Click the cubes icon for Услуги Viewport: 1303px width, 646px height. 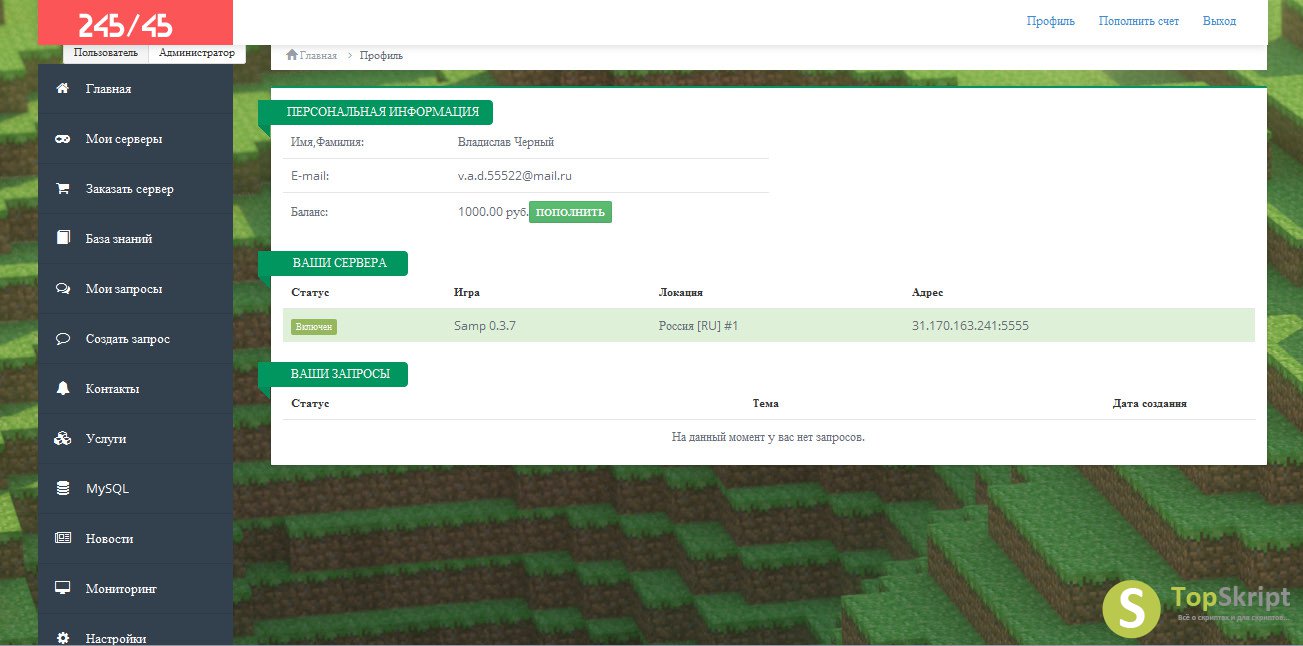pos(63,438)
